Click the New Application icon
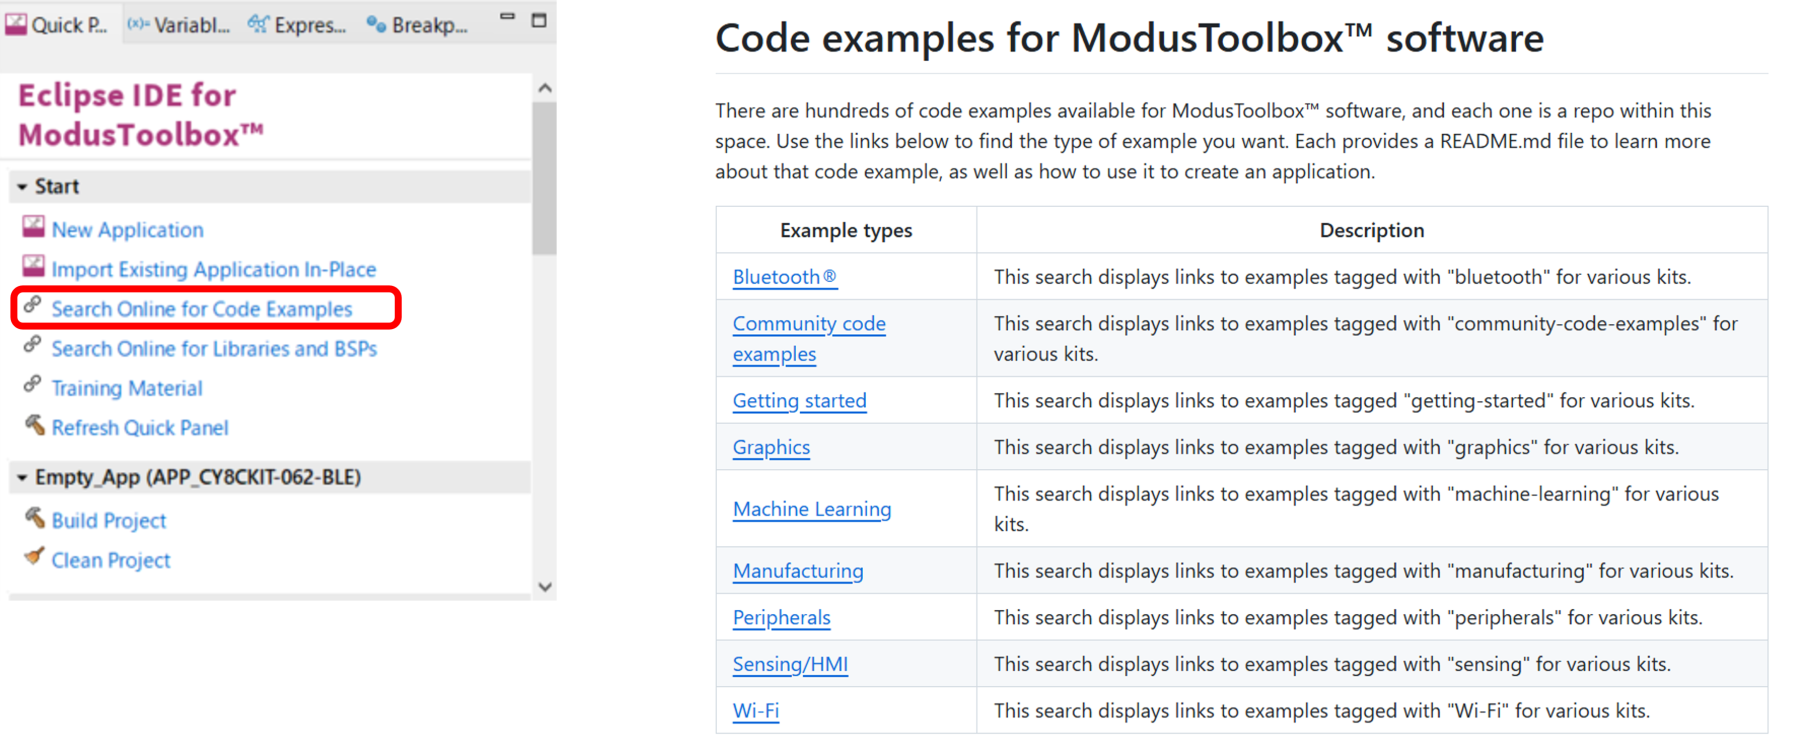 33,227
